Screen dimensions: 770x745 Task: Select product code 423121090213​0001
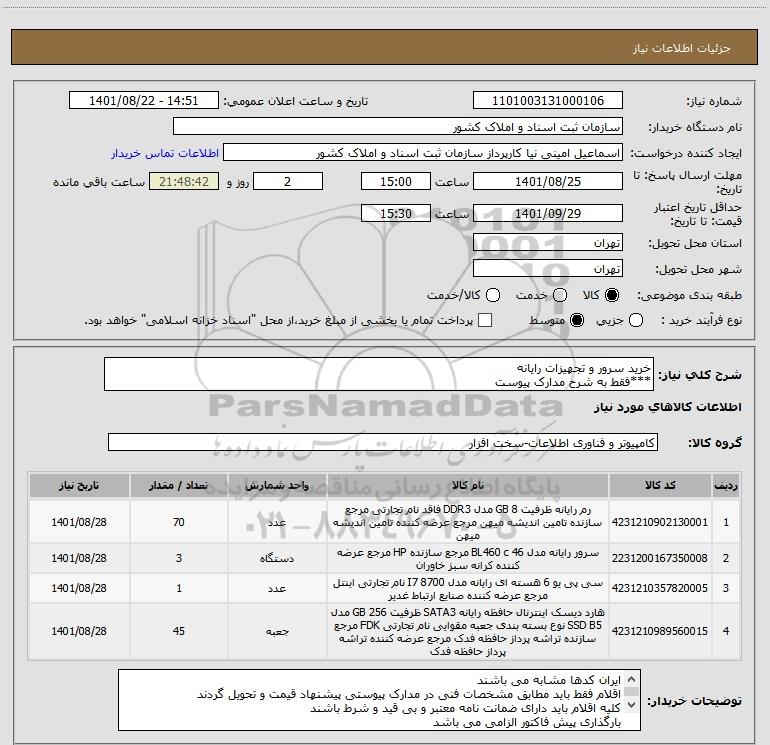660,522
